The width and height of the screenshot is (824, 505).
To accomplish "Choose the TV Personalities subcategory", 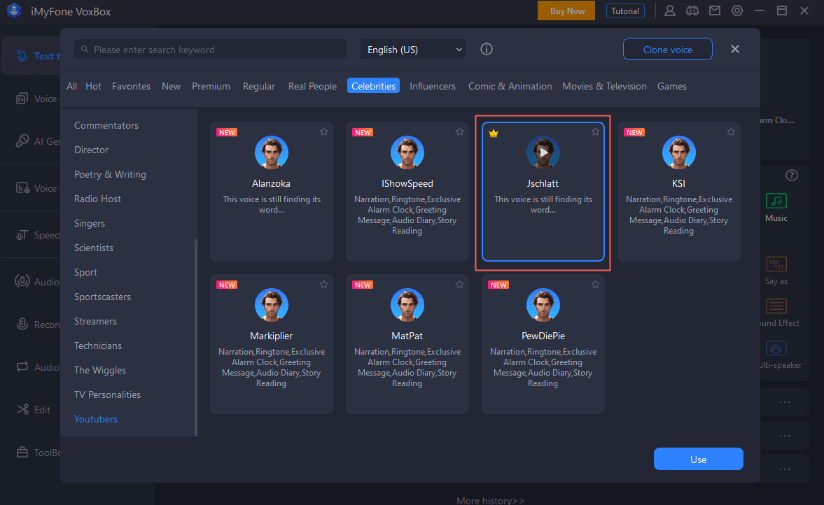I will (x=107, y=395).
